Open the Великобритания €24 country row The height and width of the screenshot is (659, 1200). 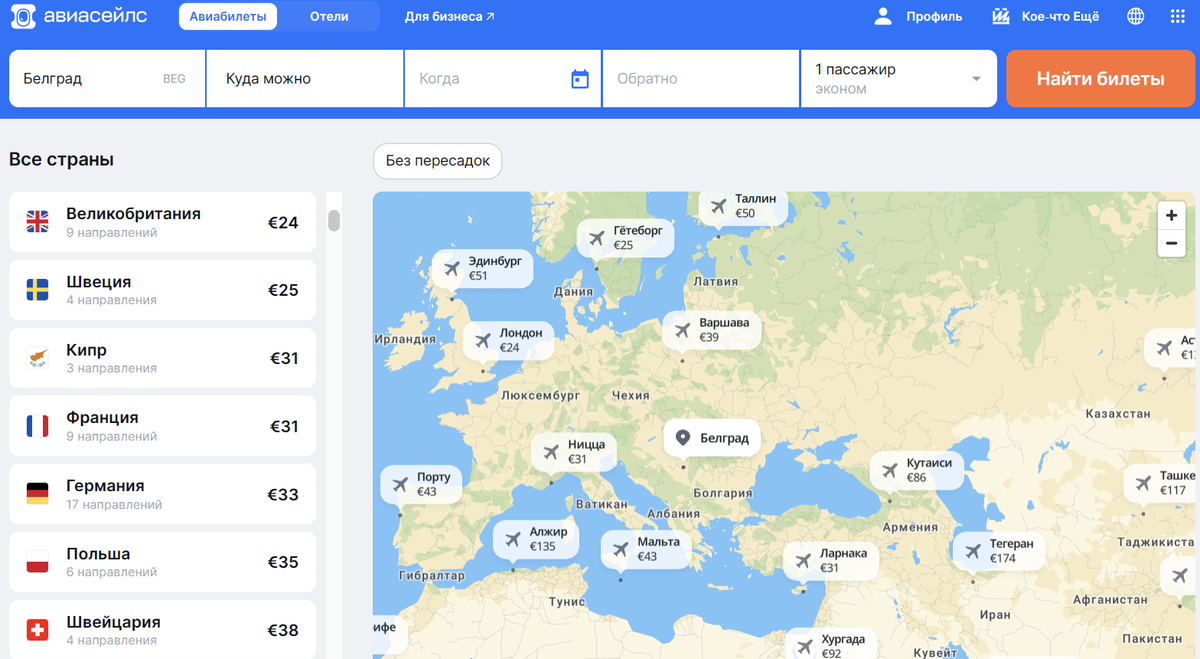[162, 222]
